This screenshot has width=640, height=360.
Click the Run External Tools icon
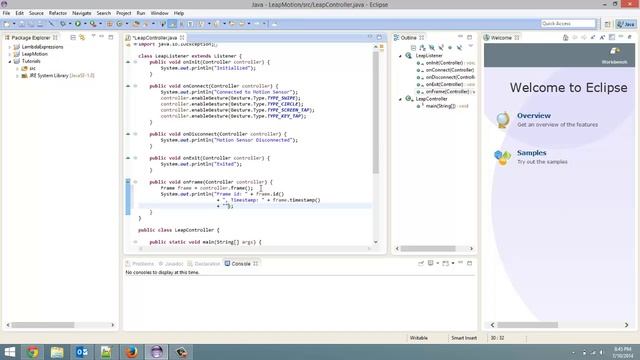(x=93, y=24)
